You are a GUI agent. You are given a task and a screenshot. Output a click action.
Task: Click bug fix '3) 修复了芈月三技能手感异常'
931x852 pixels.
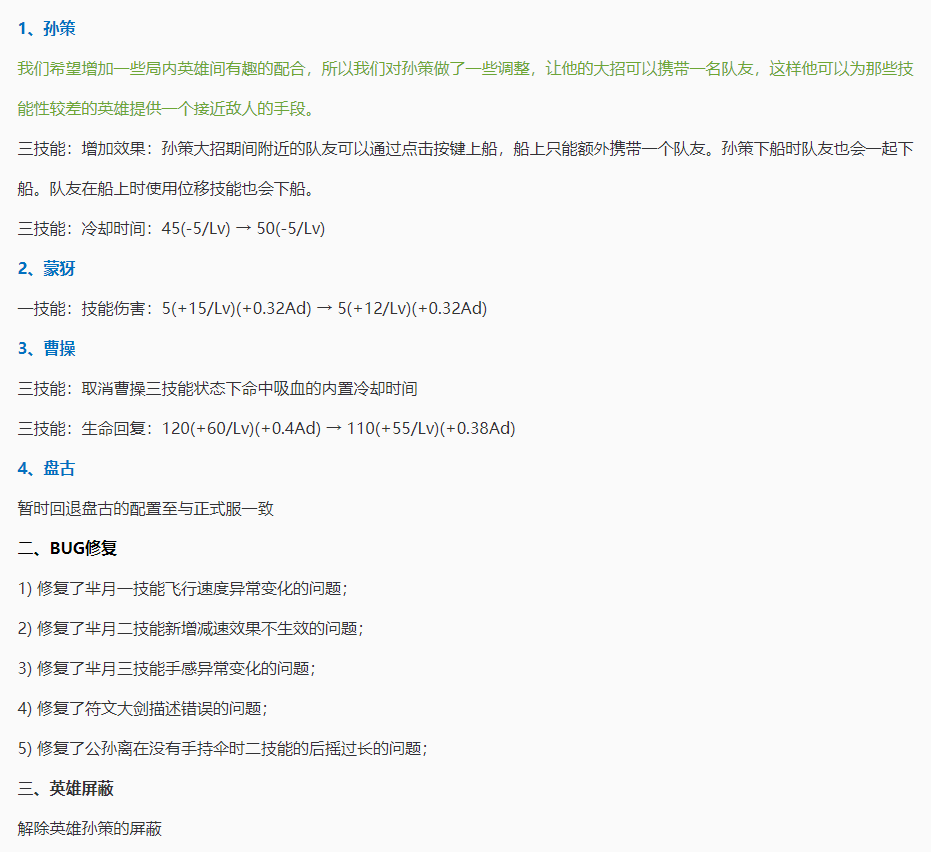pyautogui.click(x=167, y=669)
